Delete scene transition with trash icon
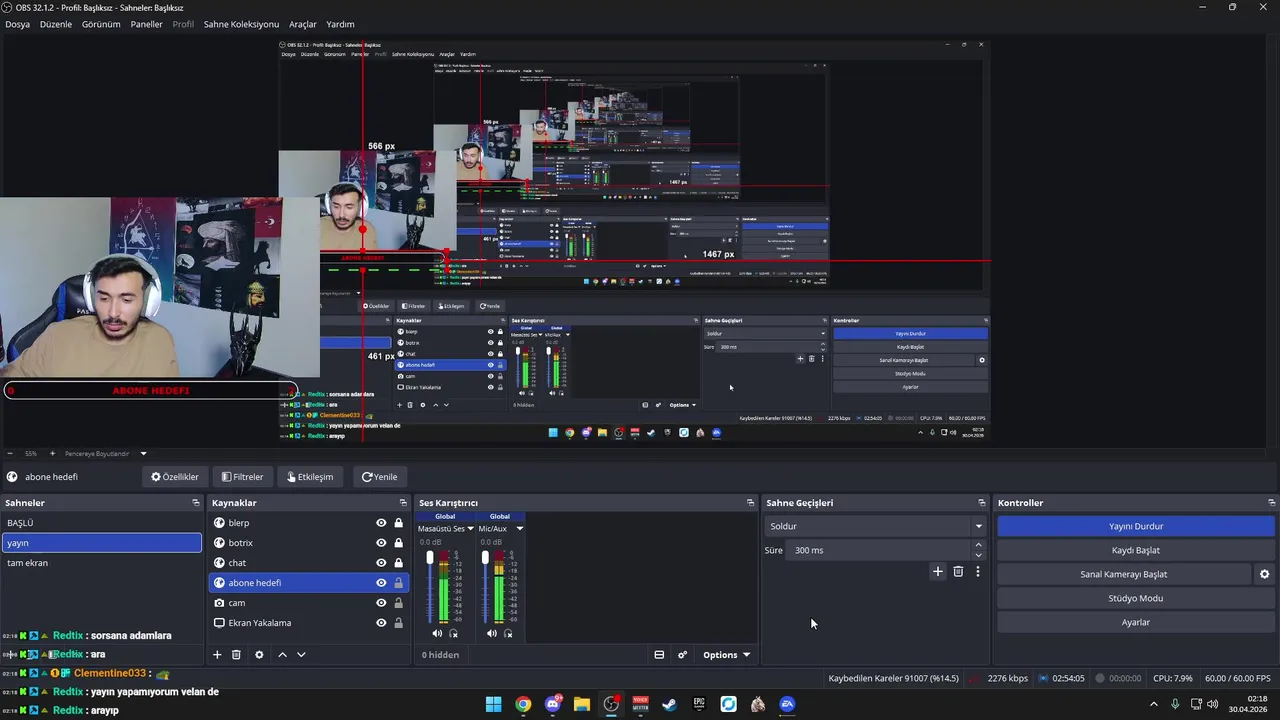Image resolution: width=1280 pixels, height=720 pixels. coord(958,572)
